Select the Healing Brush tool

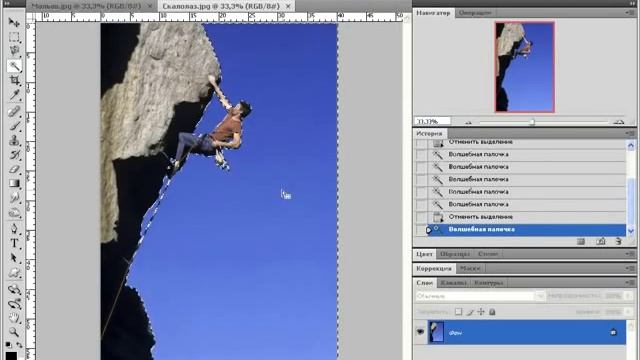click(14, 111)
